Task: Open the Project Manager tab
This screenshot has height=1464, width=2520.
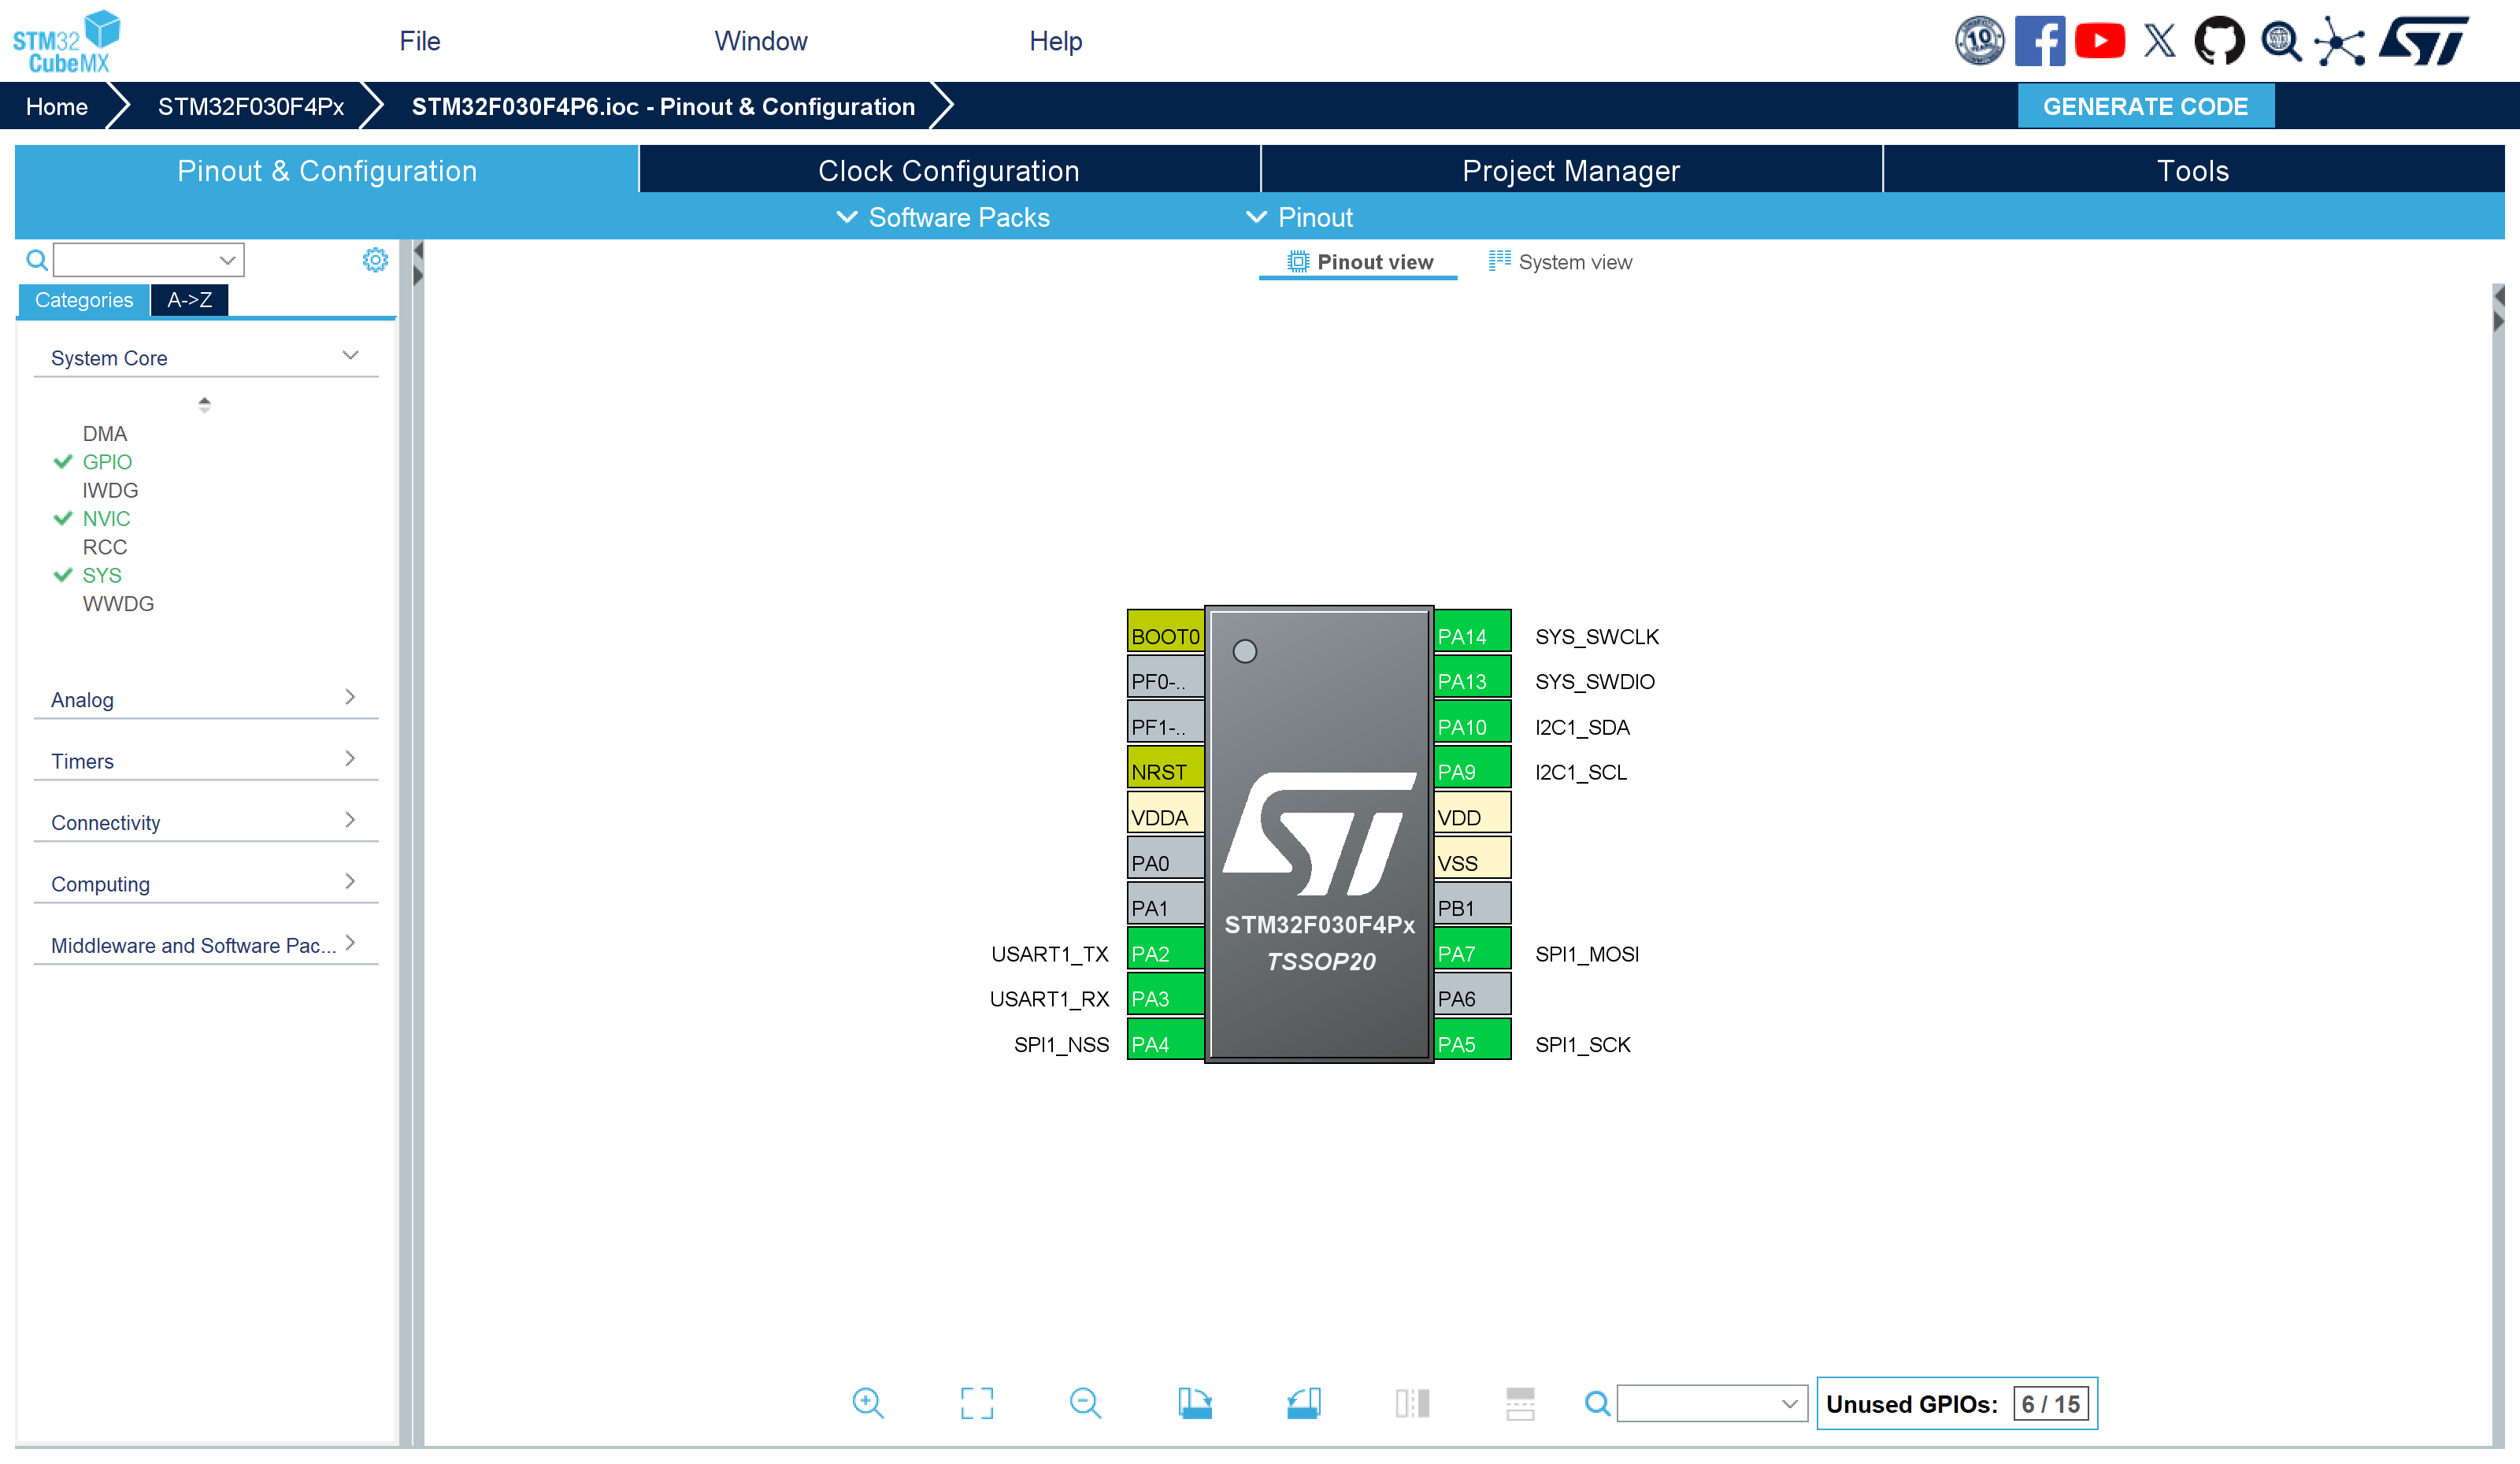Action: pyautogui.click(x=1570, y=170)
